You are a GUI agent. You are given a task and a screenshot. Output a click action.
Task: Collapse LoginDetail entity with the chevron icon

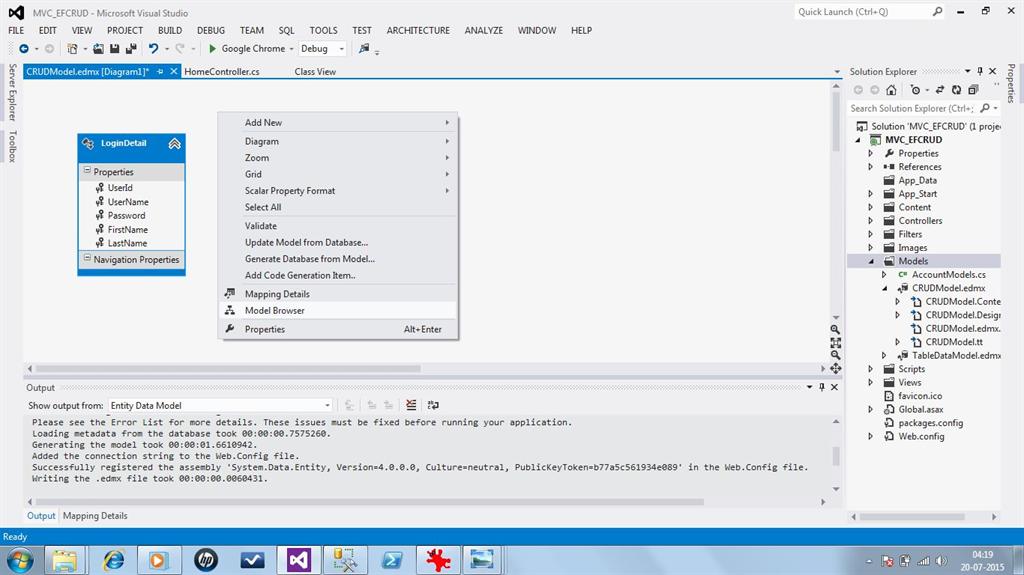coord(174,144)
